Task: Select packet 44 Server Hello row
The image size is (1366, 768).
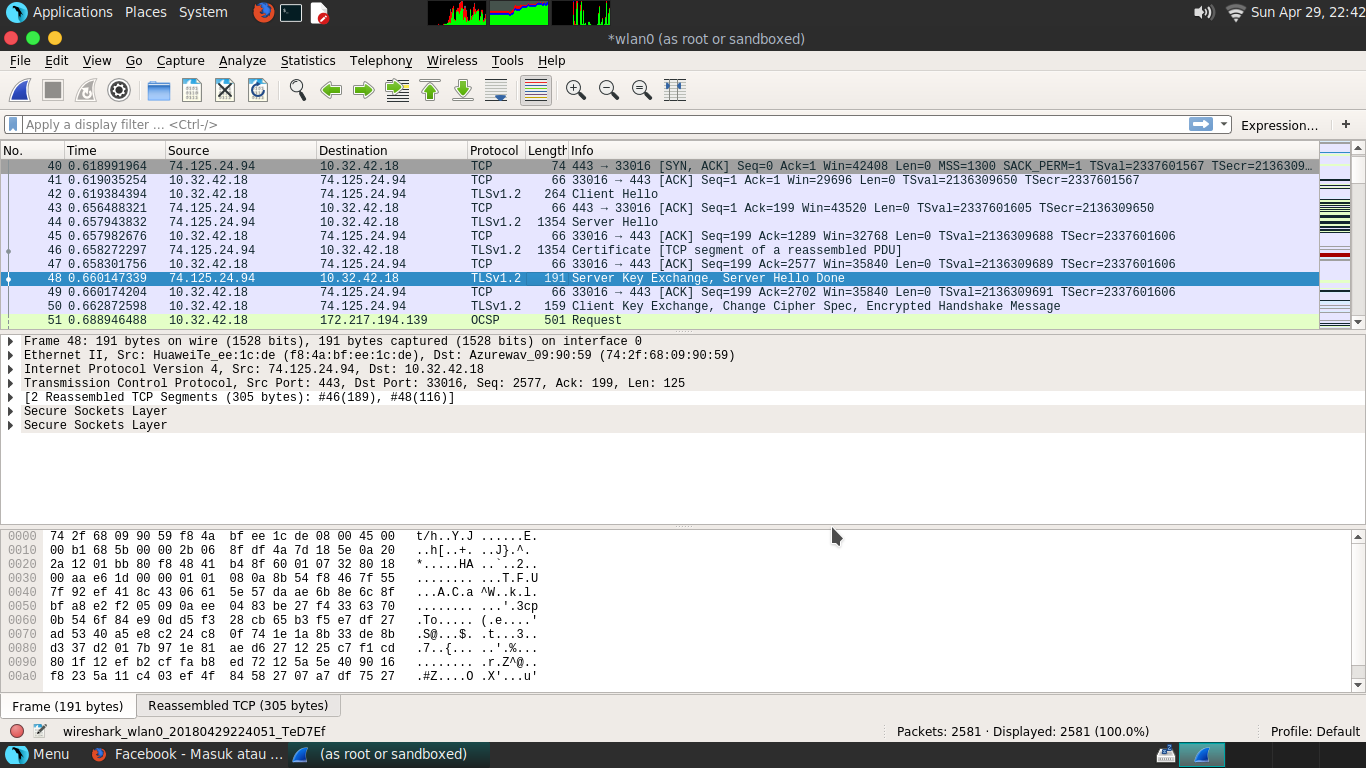Action: click(x=660, y=222)
